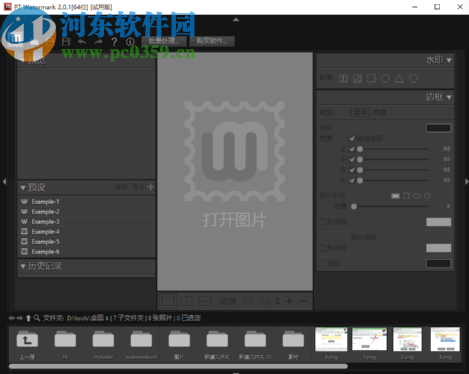This screenshot has width=469, height=374.
Task: Go up one folder level arrow
Action: pos(28,318)
